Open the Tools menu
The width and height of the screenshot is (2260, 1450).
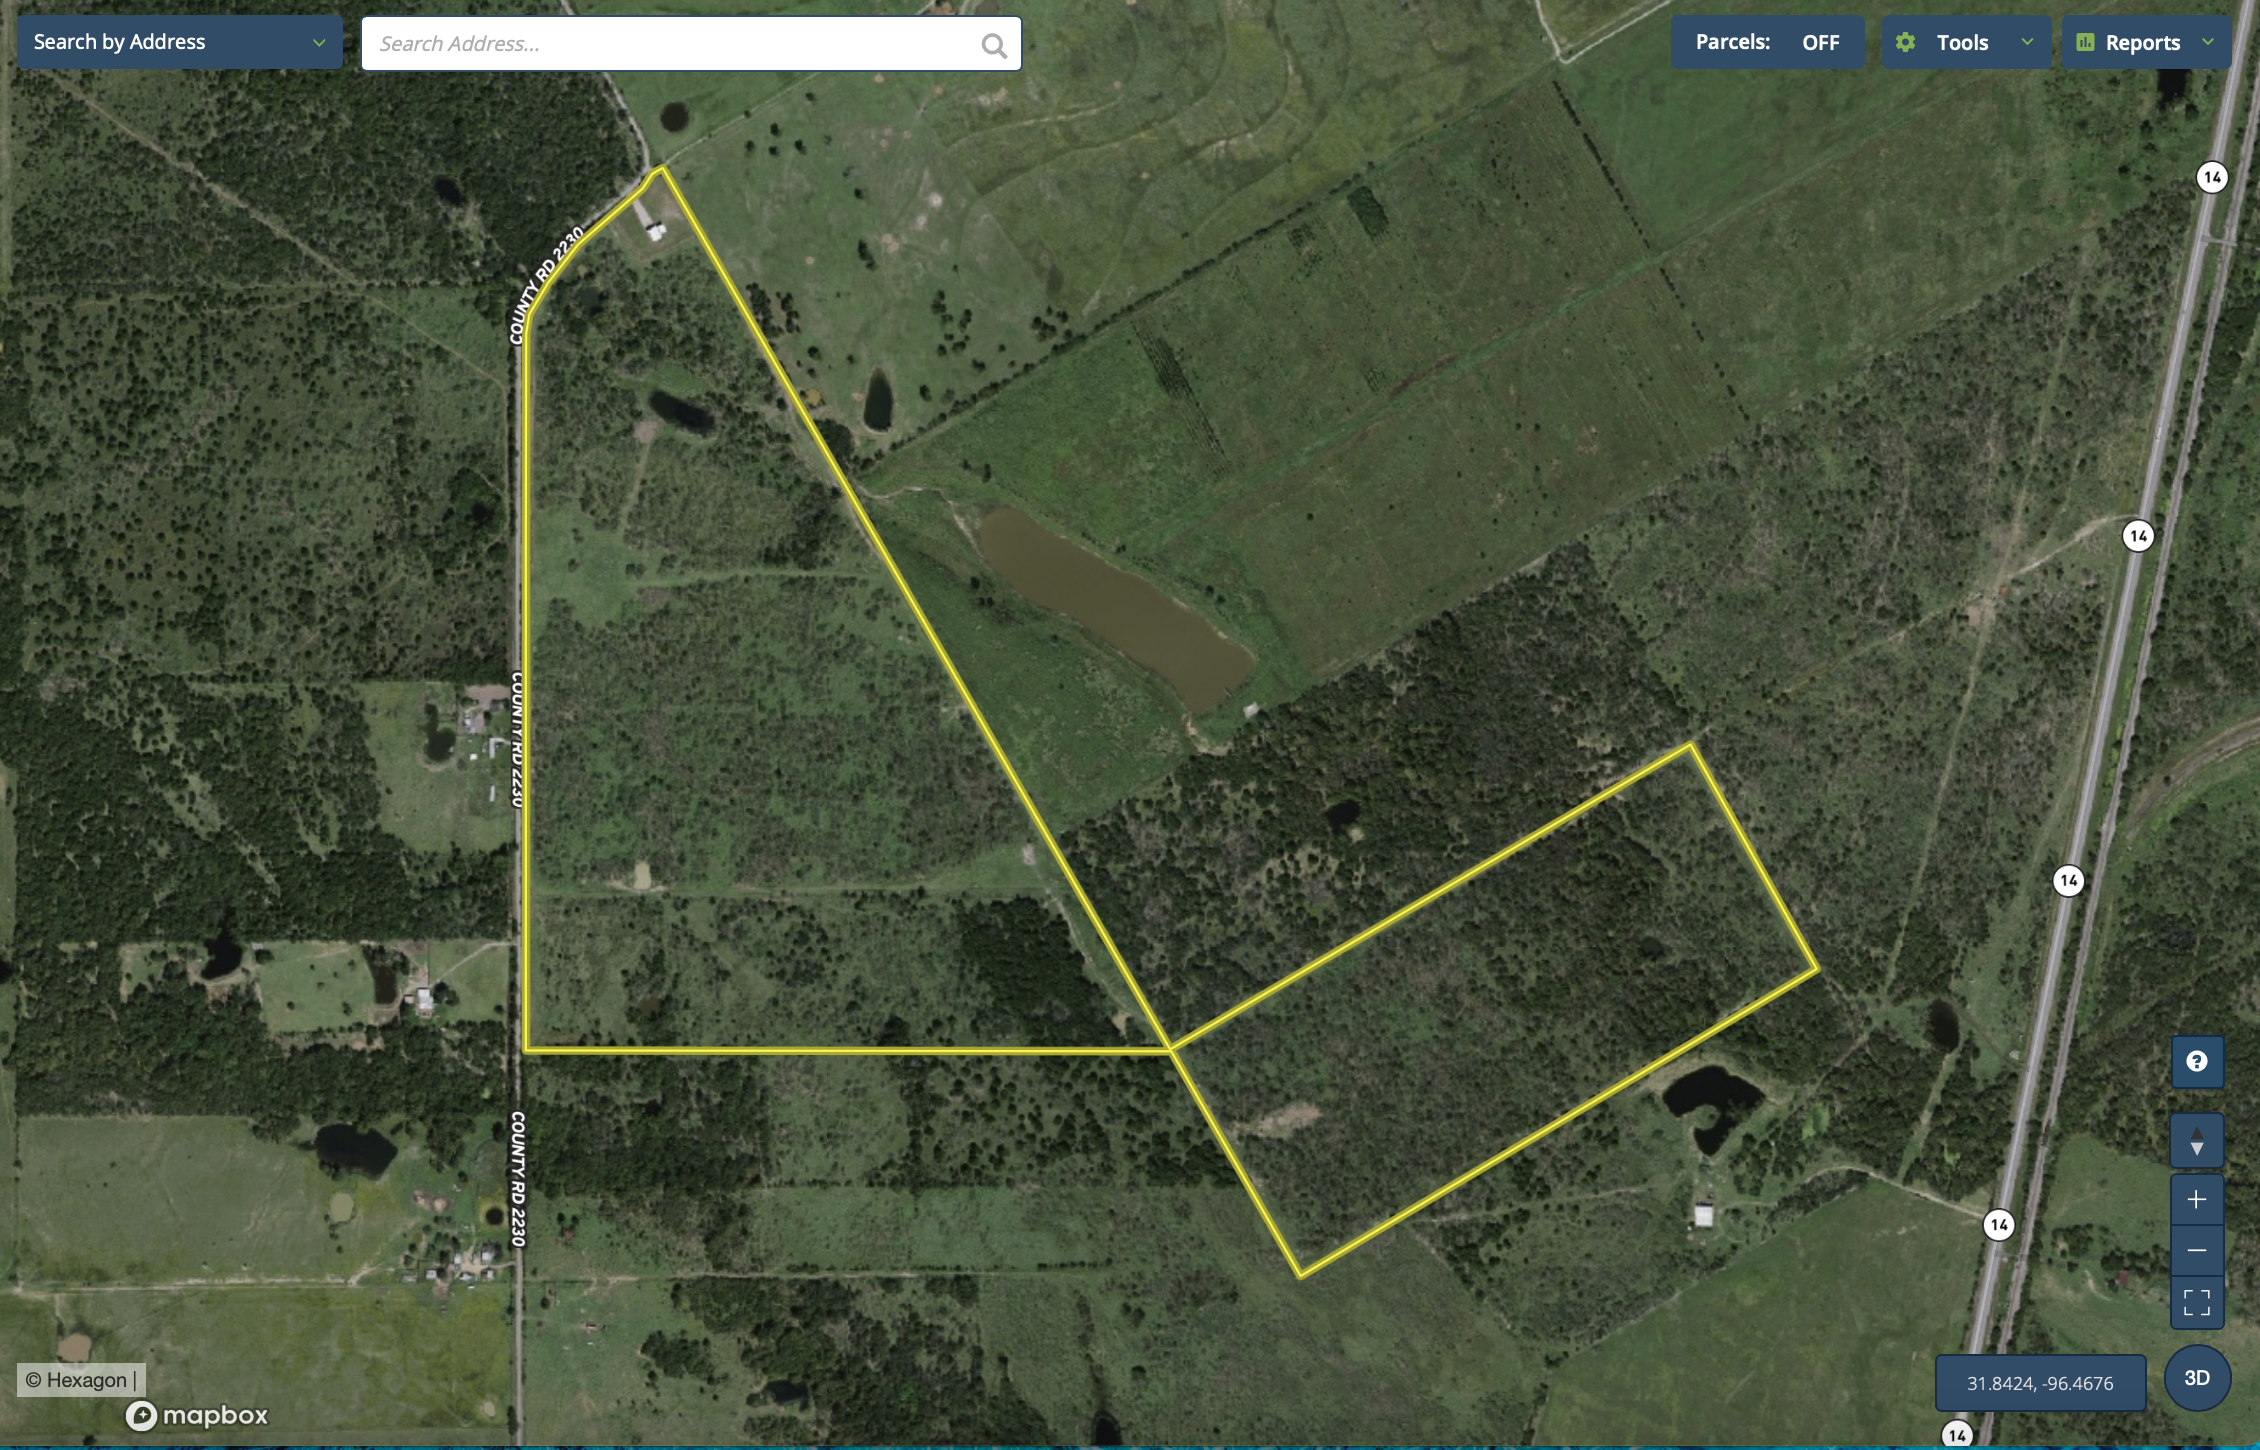1962,42
